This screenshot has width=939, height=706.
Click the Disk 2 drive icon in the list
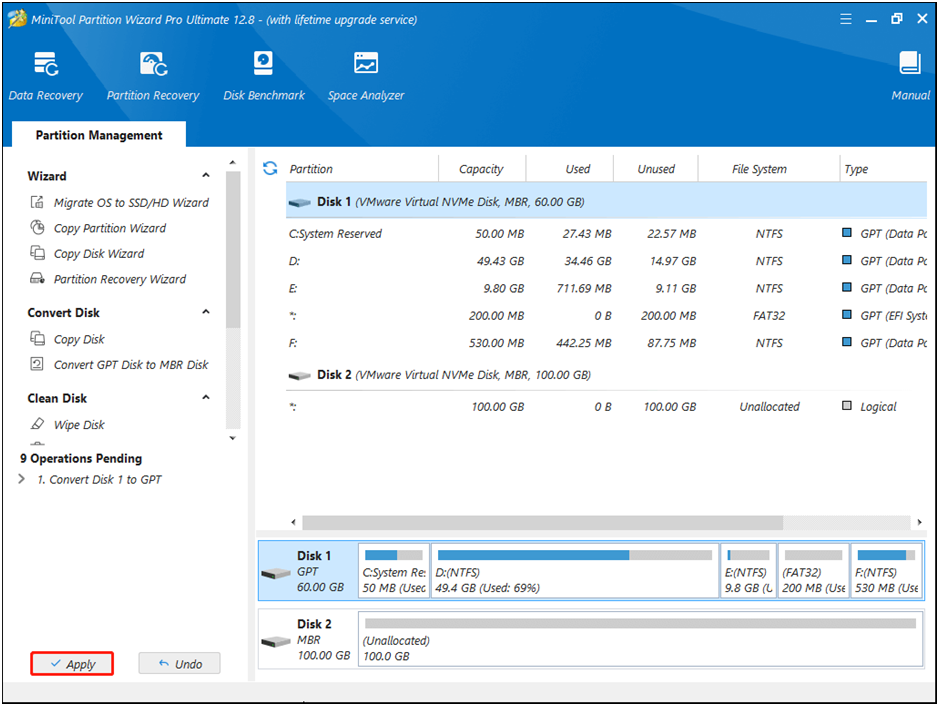point(299,376)
